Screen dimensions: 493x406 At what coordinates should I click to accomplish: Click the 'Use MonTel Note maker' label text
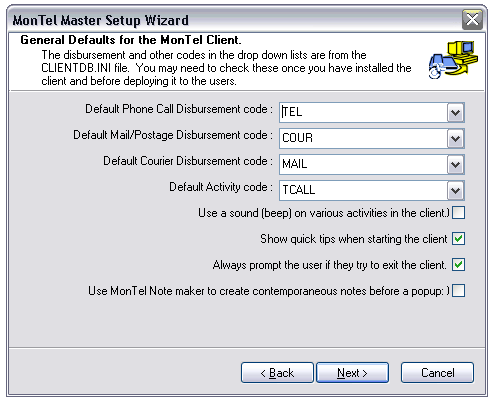coord(269,291)
